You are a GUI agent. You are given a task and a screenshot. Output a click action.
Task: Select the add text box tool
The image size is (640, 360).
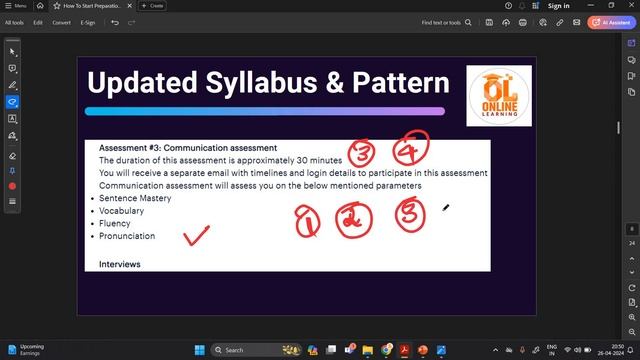coord(12,119)
